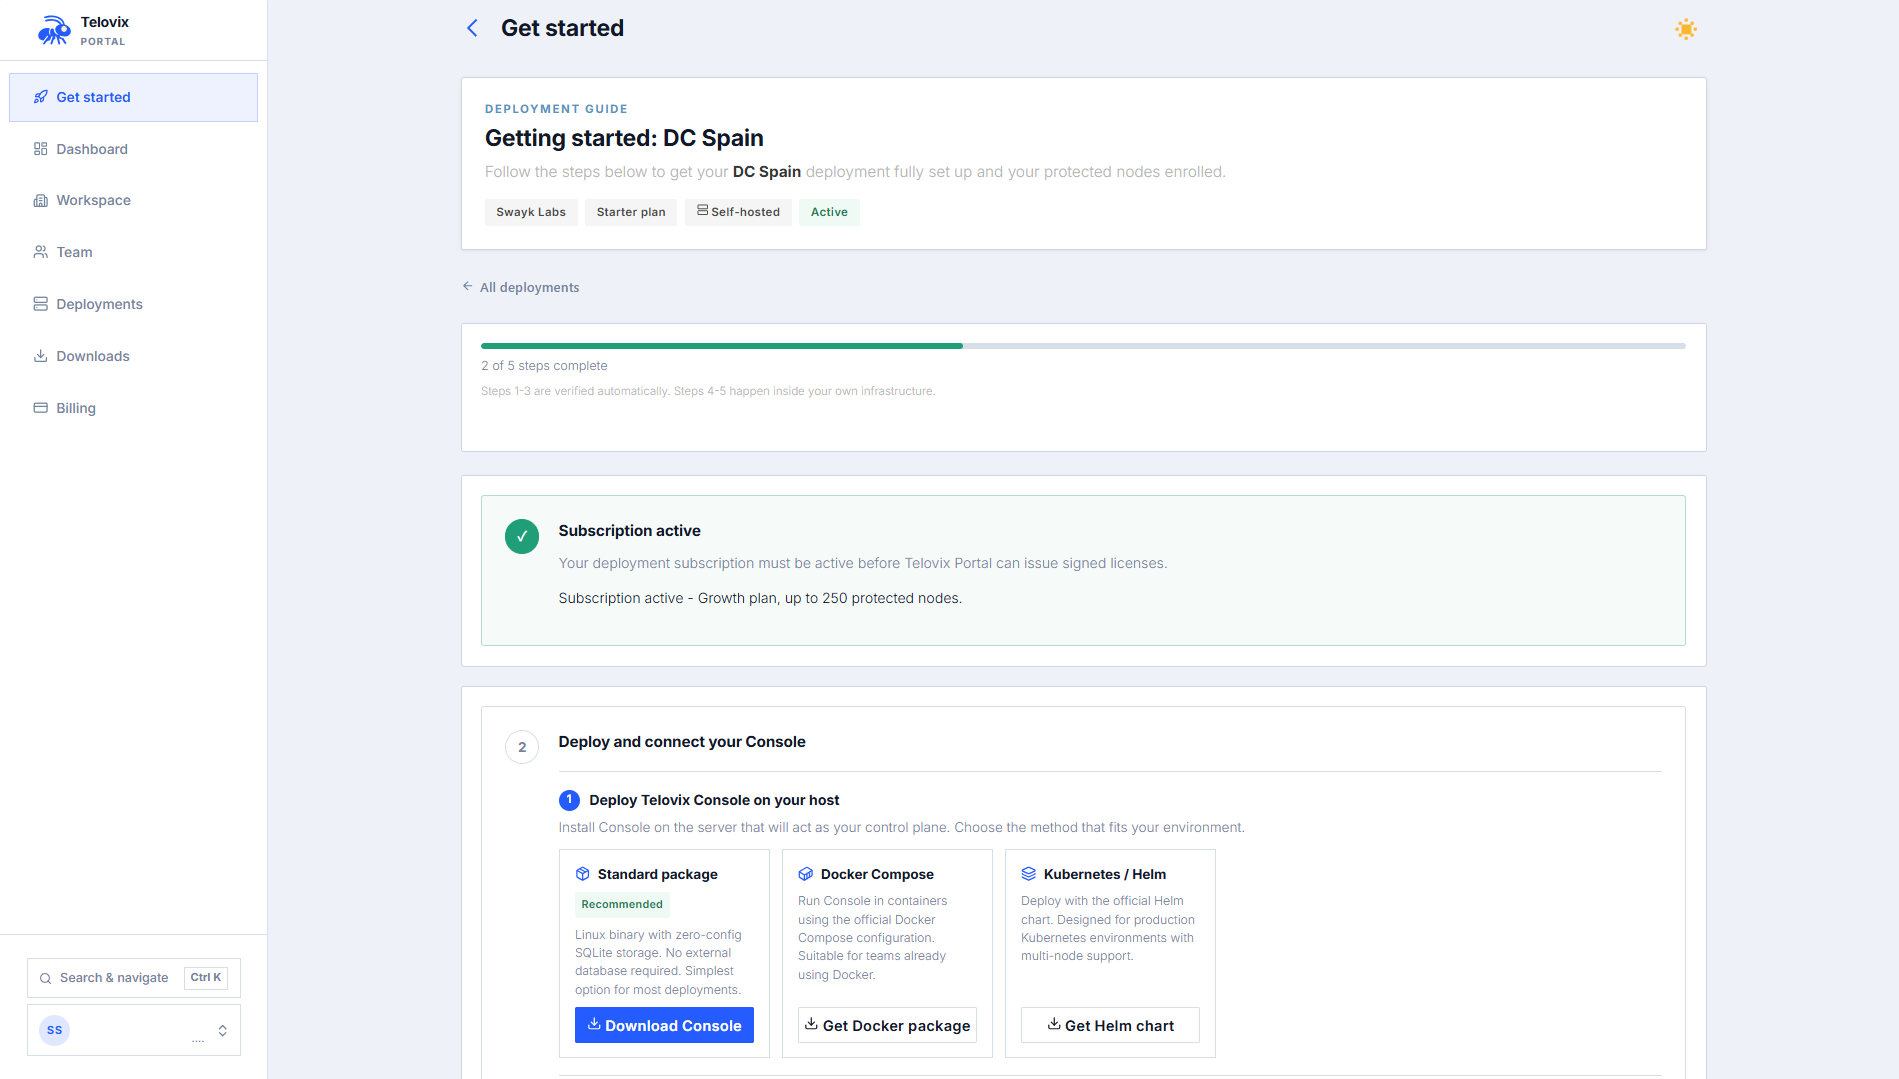This screenshot has width=1899, height=1079.
Task: Click the Downloads arrow icon in sidebar
Action: coord(41,356)
